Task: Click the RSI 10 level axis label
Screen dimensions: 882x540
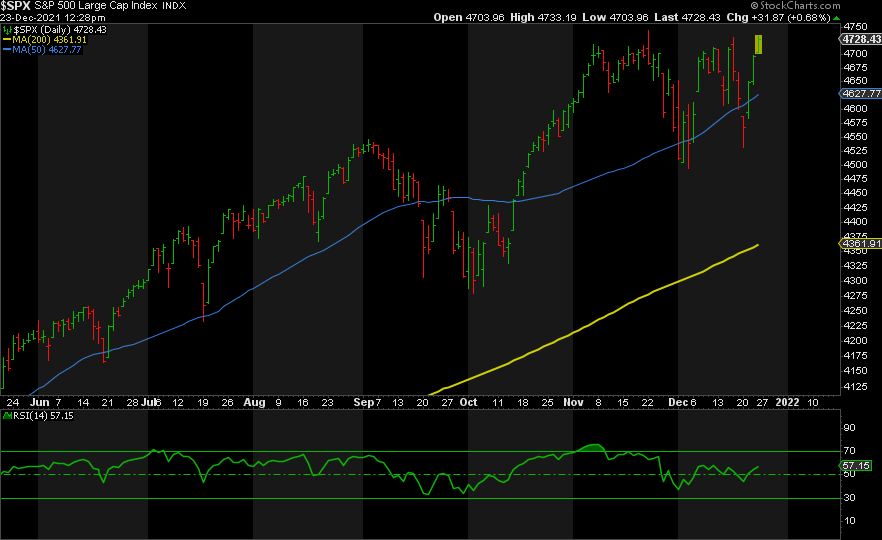Action: 849,521
